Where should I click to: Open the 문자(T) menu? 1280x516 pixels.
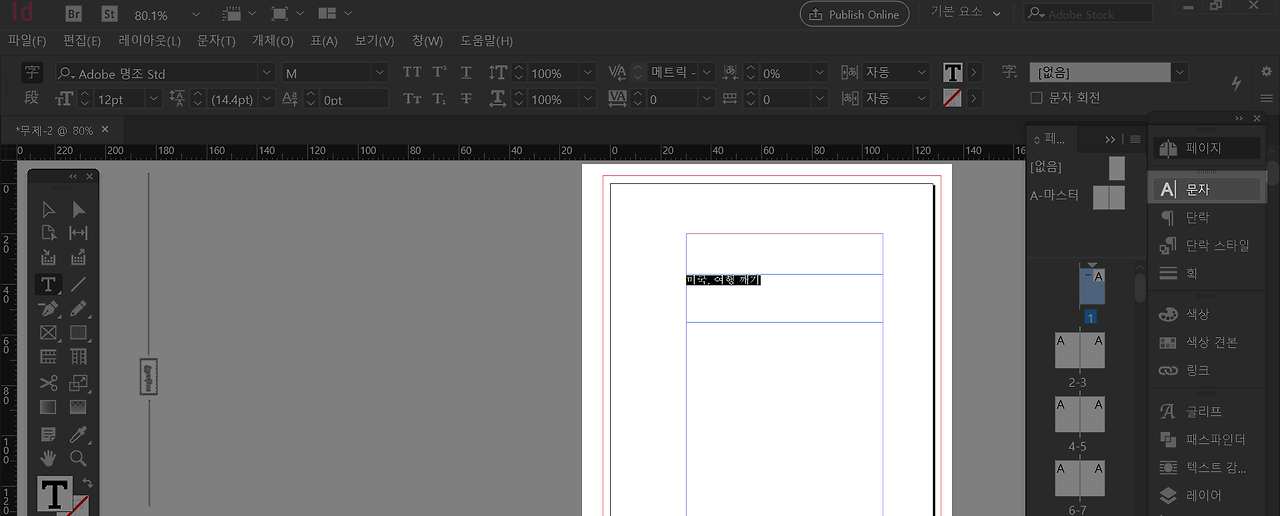coord(216,41)
